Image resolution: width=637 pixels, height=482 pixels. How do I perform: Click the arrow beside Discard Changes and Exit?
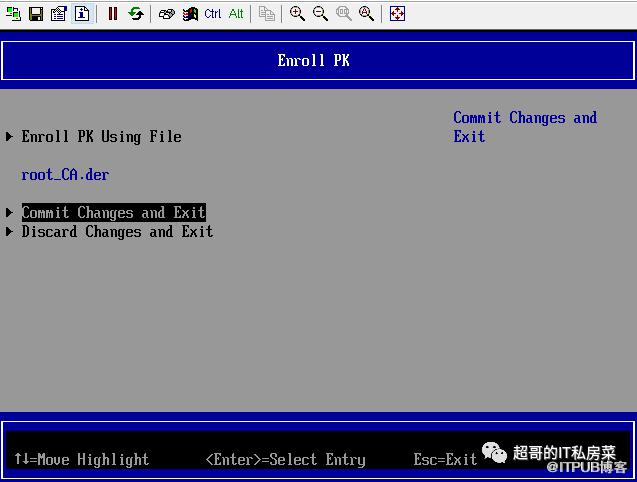pyautogui.click(x=10, y=232)
